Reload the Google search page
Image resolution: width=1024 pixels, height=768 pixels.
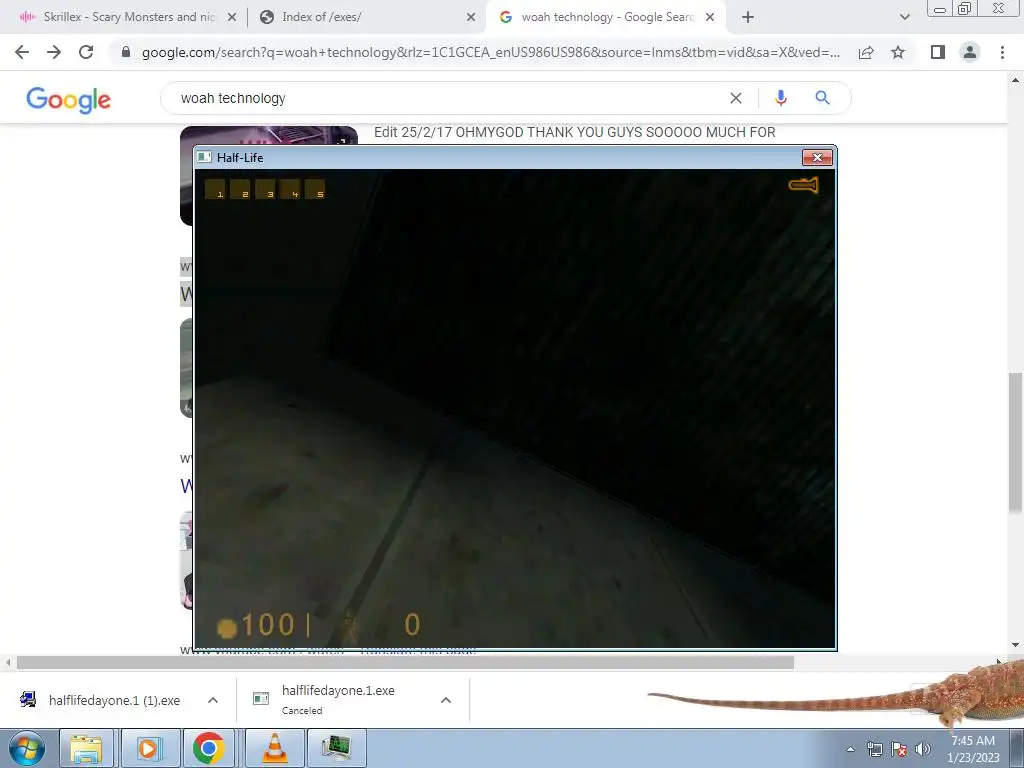pos(86,52)
